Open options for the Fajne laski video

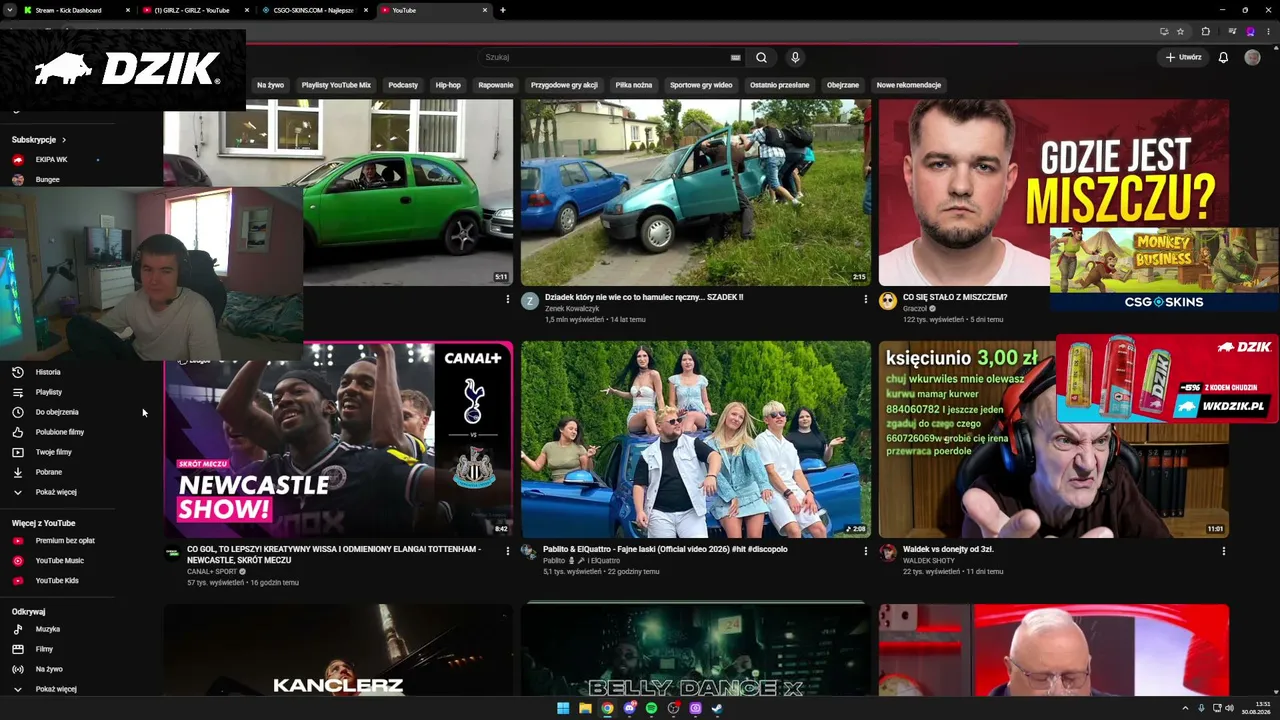[x=865, y=551]
